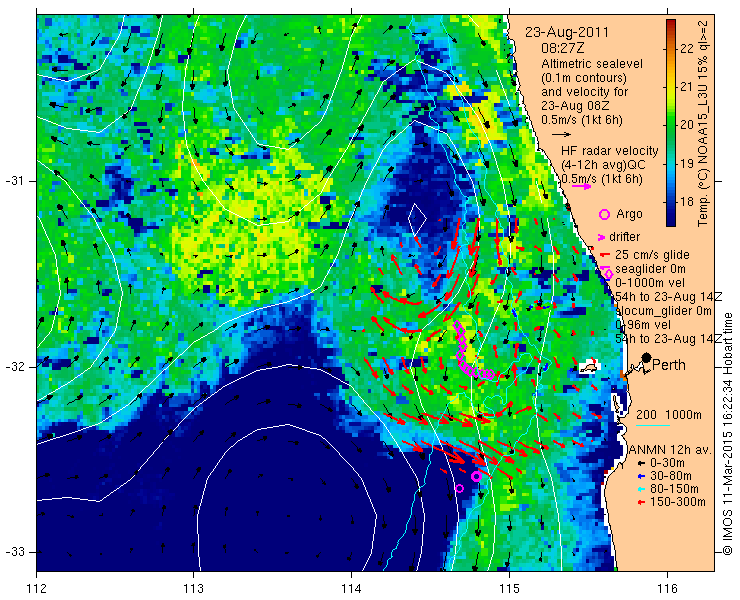Click the '30-80m' depth label
Viewport: 740px width, 600px height.
[x=671, y=476]
